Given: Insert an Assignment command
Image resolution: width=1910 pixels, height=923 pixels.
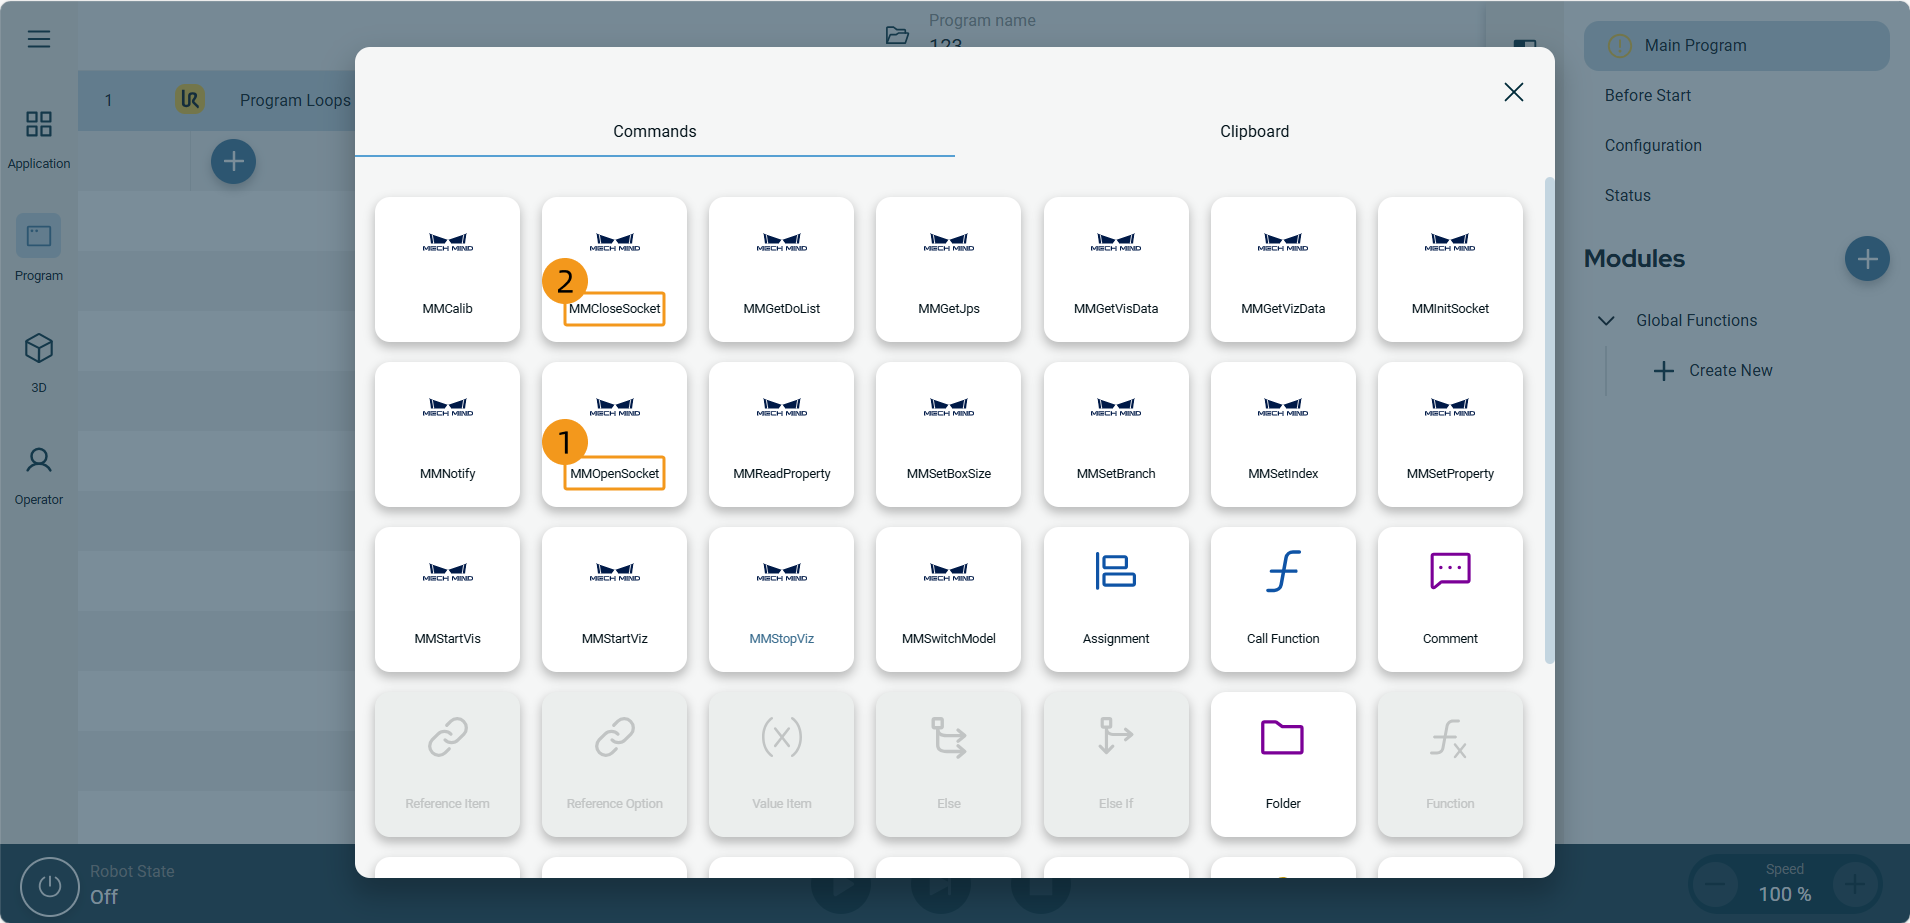Looking at the screenshot, I should pos(1116,600).
